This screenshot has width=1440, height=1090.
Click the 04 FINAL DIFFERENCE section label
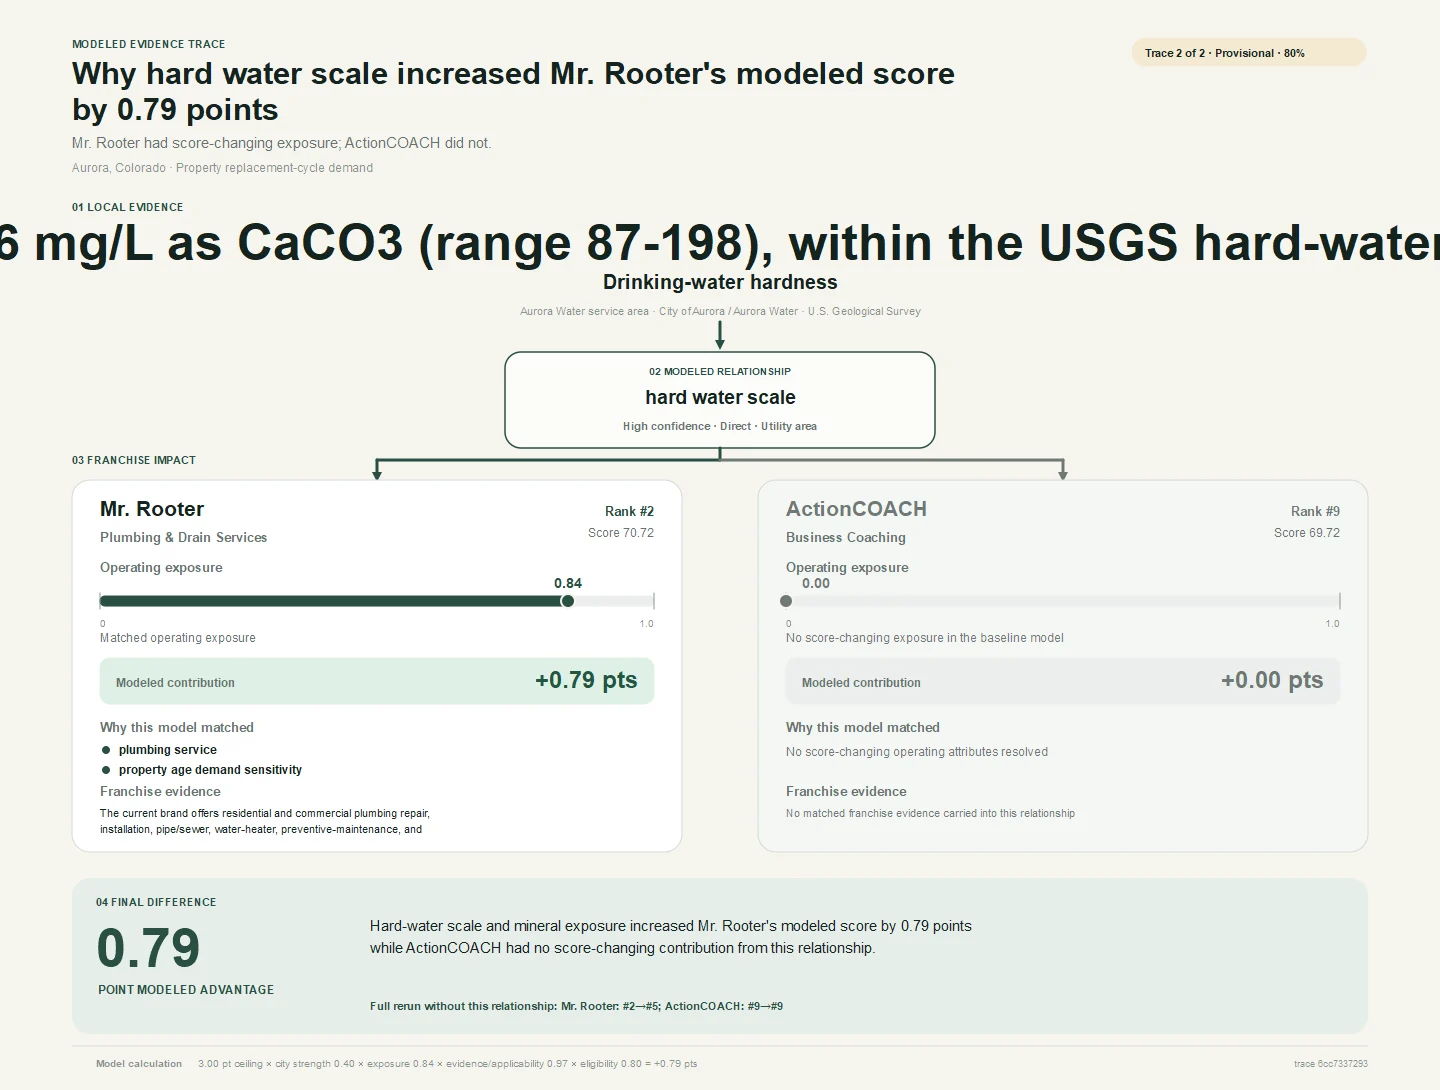pyautogui.click(x=156, y=902)
